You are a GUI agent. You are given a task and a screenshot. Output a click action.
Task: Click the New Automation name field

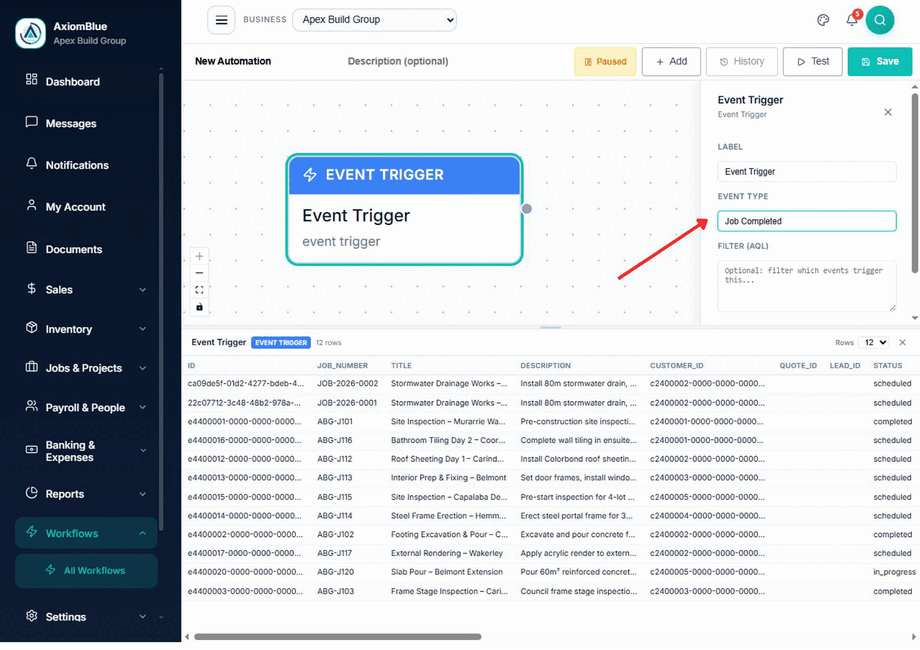pos(233,61)
